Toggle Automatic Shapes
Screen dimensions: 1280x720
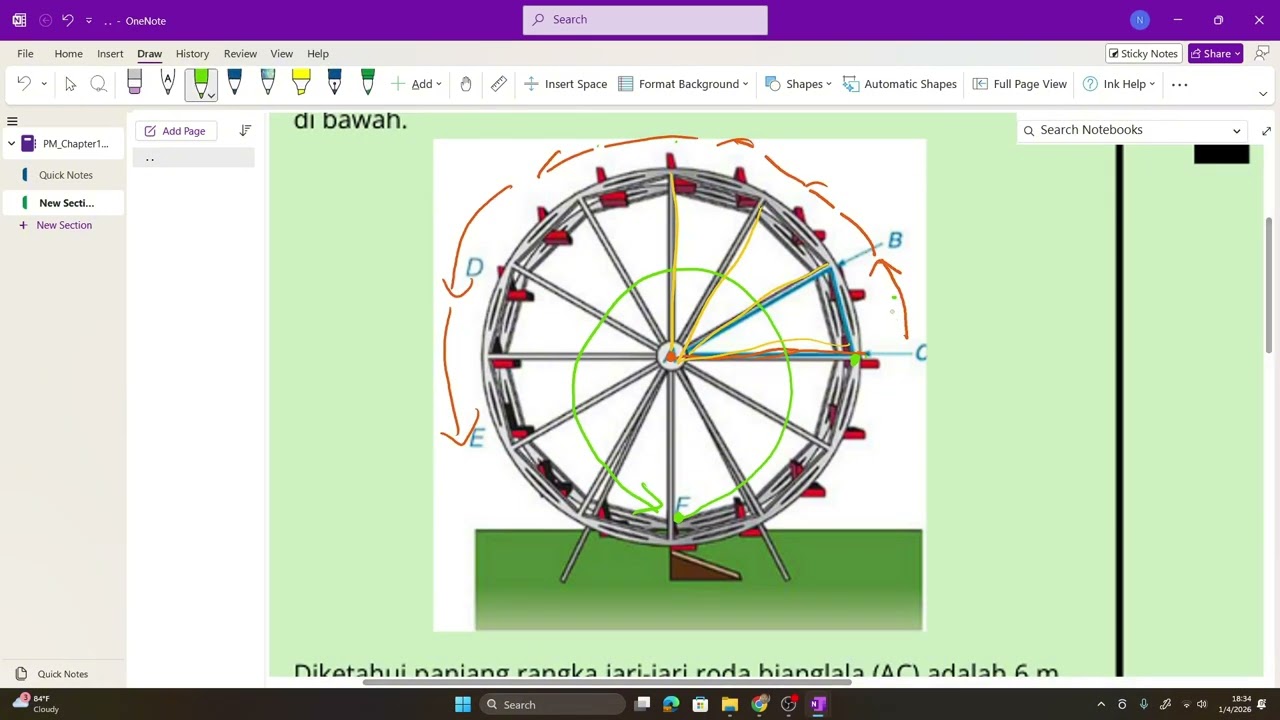pyautogui.click(x=900, y=84)
